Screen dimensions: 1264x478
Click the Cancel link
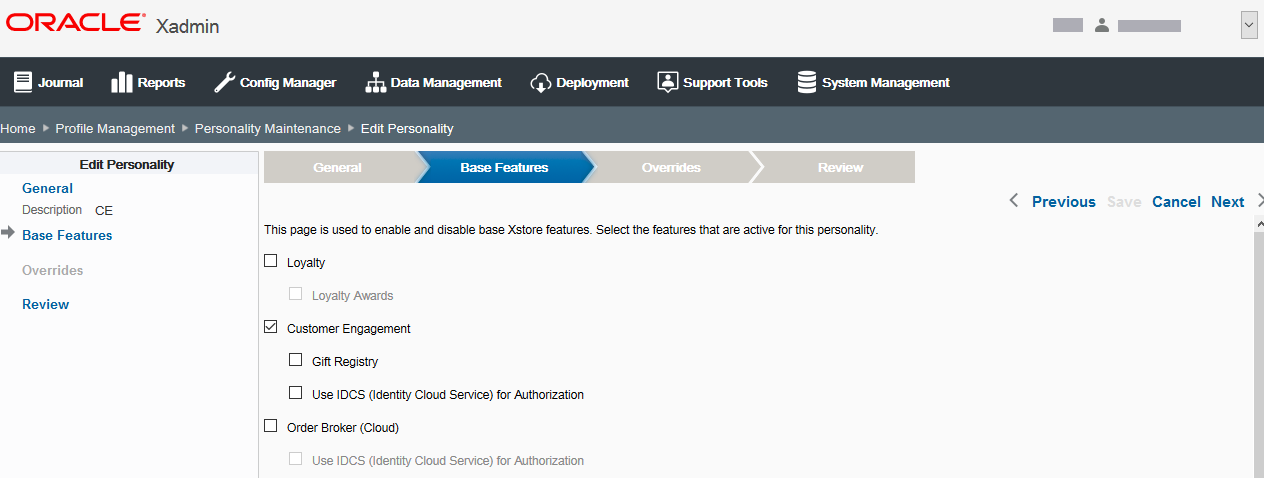pyautogui.click(x=1176, y=201)
